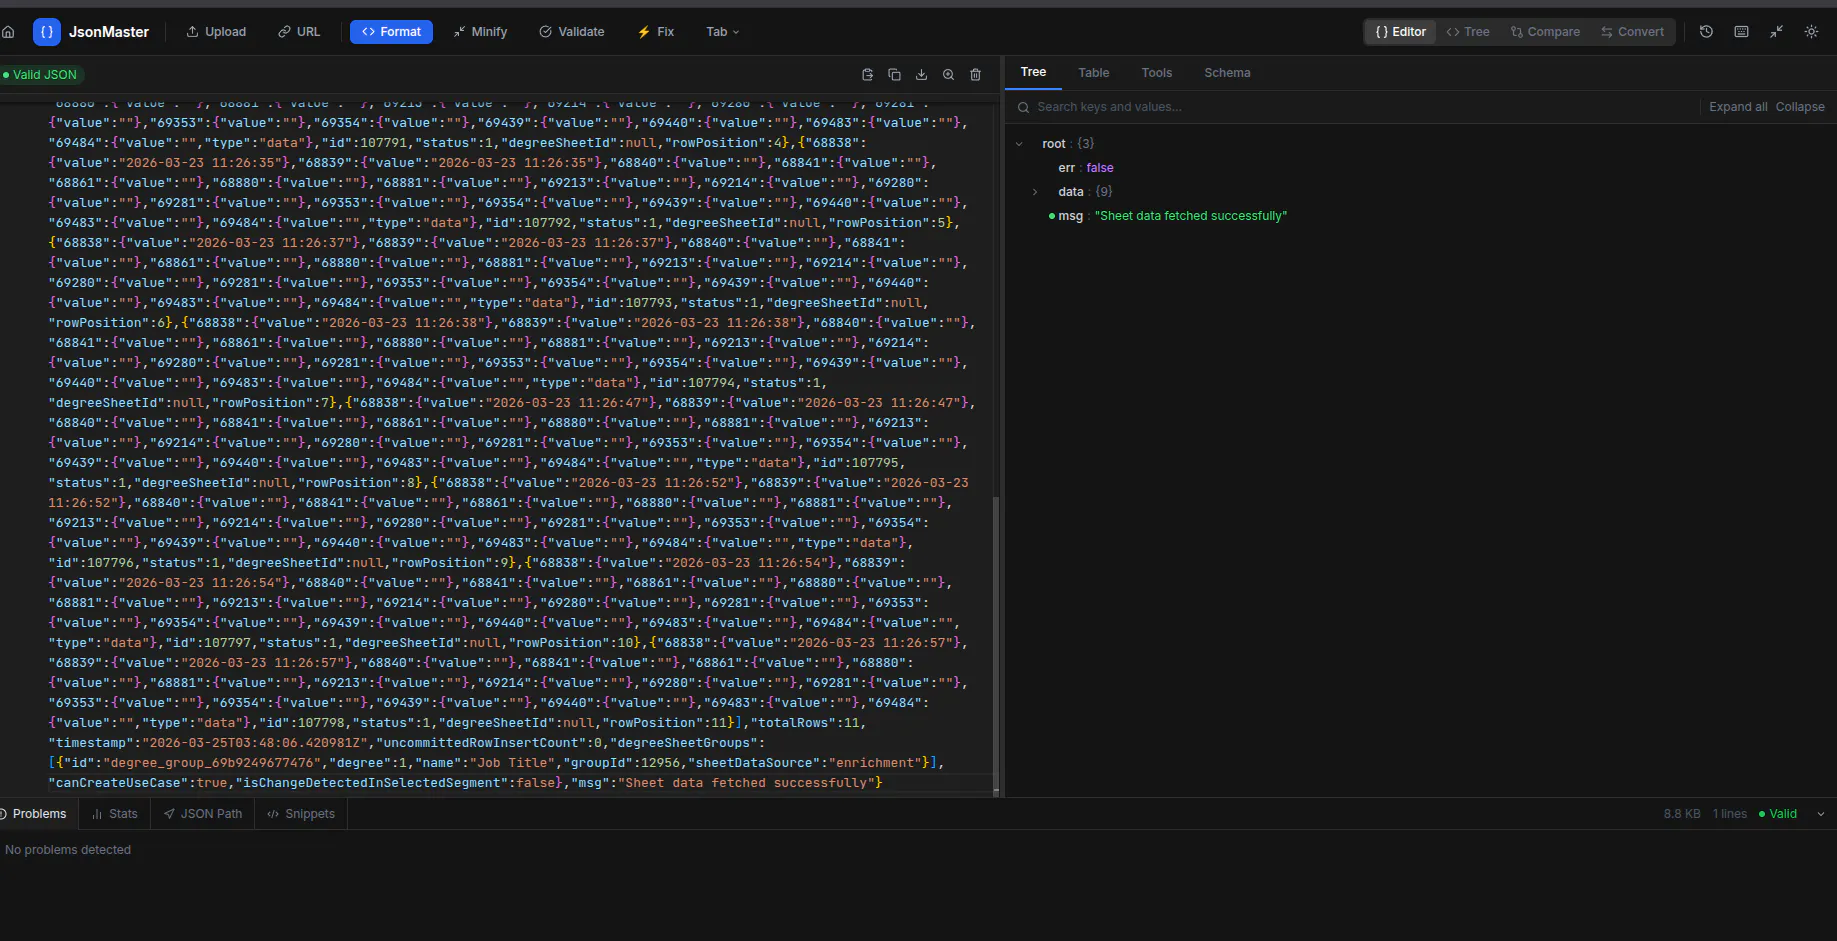Expand all tree nodes

coord(1738,107)
